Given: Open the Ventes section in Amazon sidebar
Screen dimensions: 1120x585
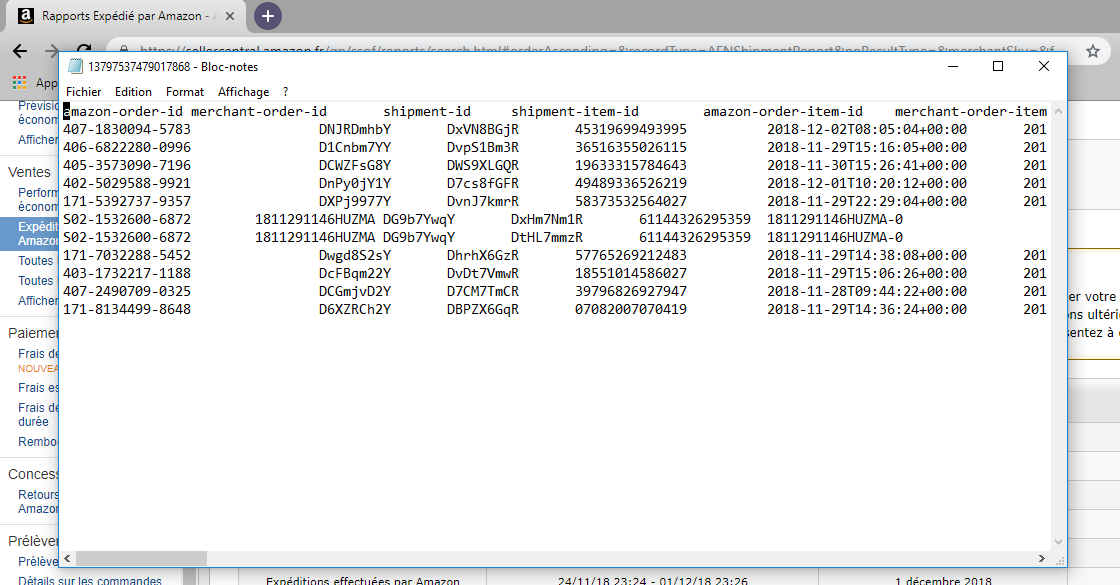Looking at the screenshot, I should click(29, 172).
